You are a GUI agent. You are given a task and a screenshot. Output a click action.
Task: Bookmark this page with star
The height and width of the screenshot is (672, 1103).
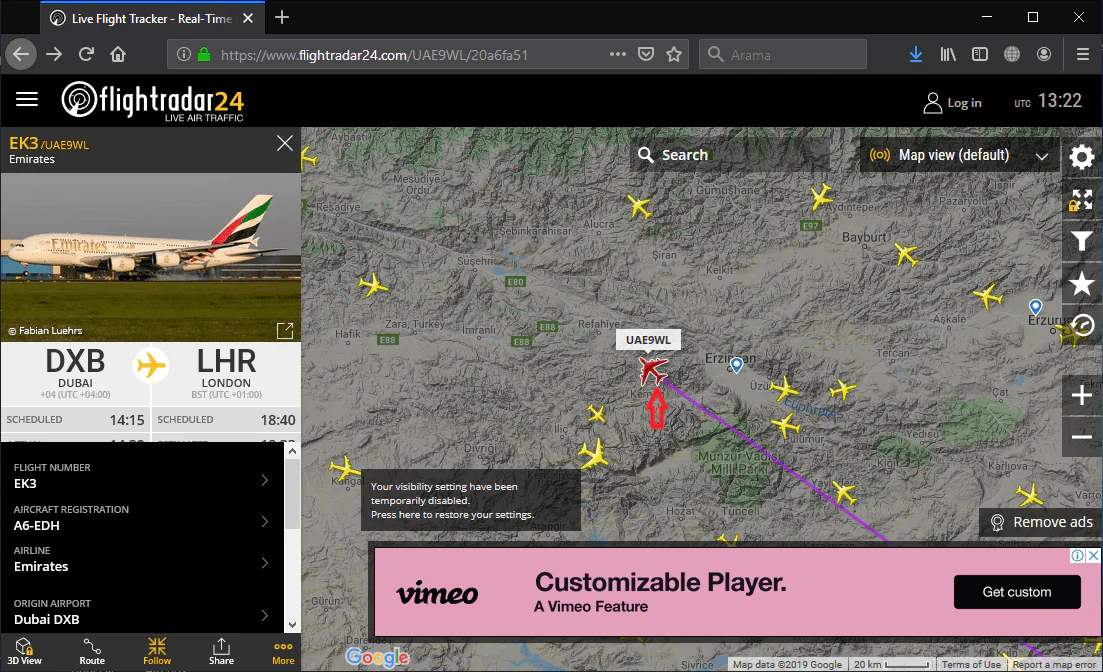coord(674,54)
